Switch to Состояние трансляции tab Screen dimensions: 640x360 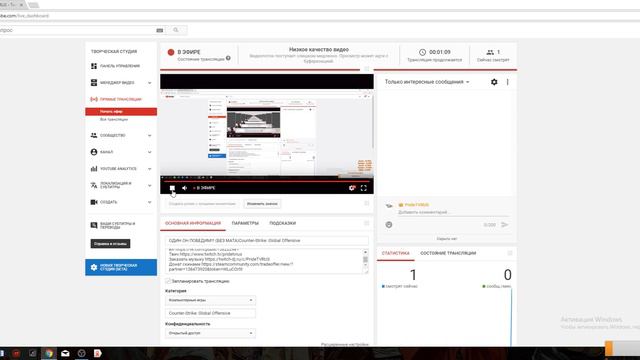(x=448, y=253)
